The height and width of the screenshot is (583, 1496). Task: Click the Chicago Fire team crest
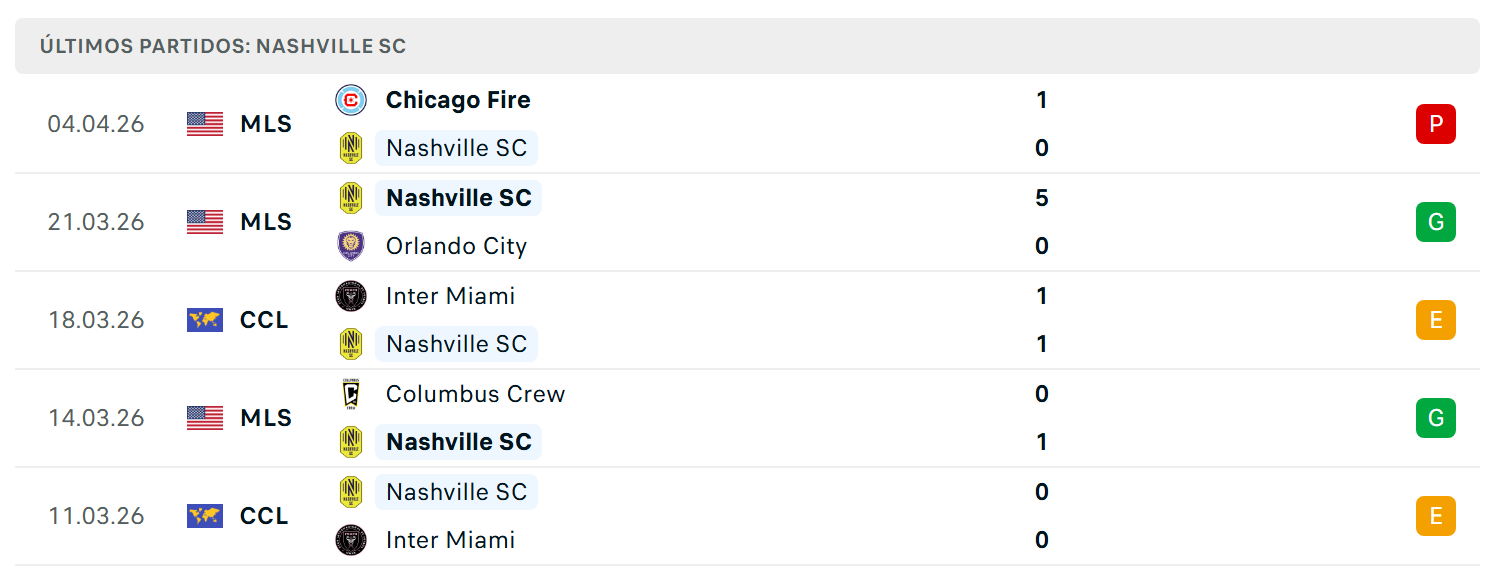point(351,100)
